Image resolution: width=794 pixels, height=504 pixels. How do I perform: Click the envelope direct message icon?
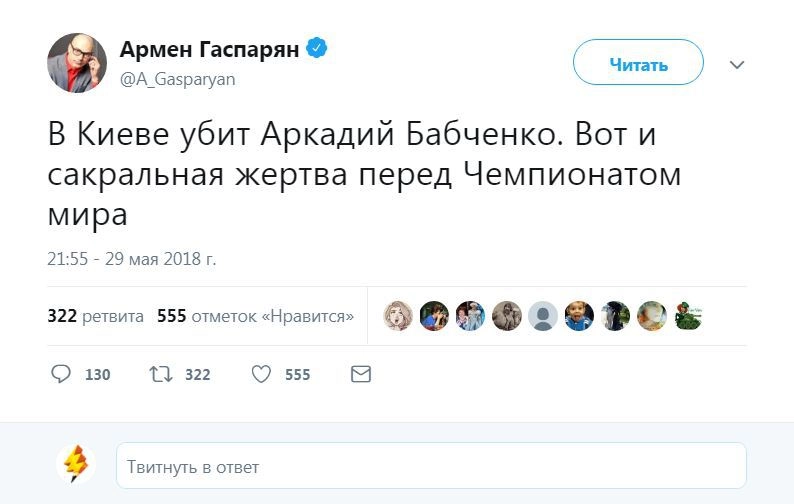click(361, 374)
